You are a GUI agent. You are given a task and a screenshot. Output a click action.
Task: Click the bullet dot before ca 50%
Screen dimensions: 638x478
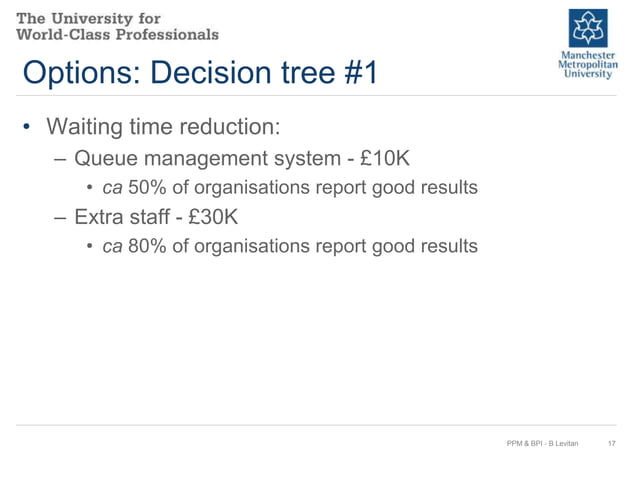coord(90,188)
